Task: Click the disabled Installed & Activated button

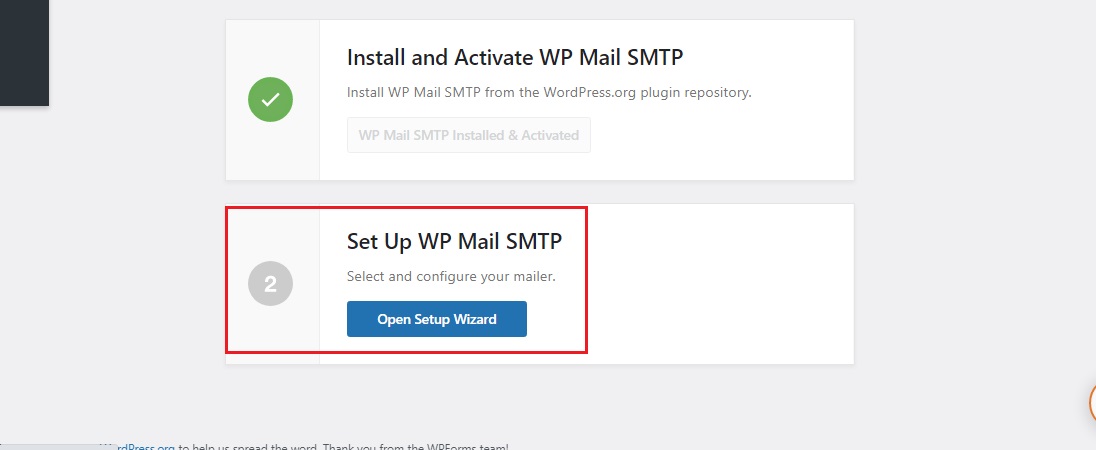Action: point(469,135)
